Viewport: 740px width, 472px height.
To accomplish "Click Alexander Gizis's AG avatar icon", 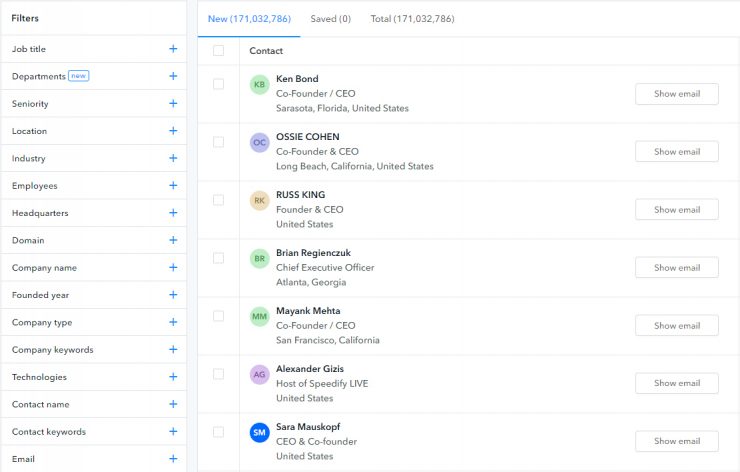I will [260, 375].
